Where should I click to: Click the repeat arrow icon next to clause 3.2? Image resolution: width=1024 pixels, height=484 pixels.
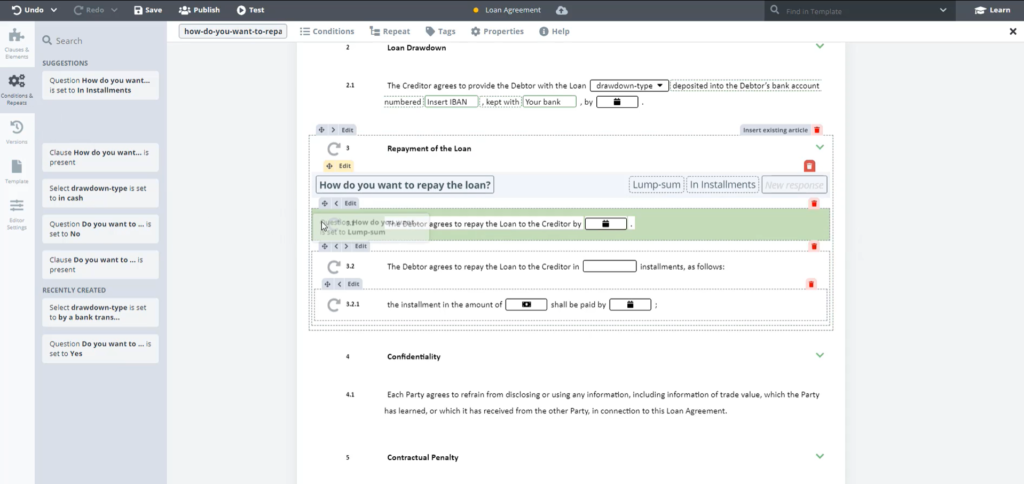click(x=334, y=266)
